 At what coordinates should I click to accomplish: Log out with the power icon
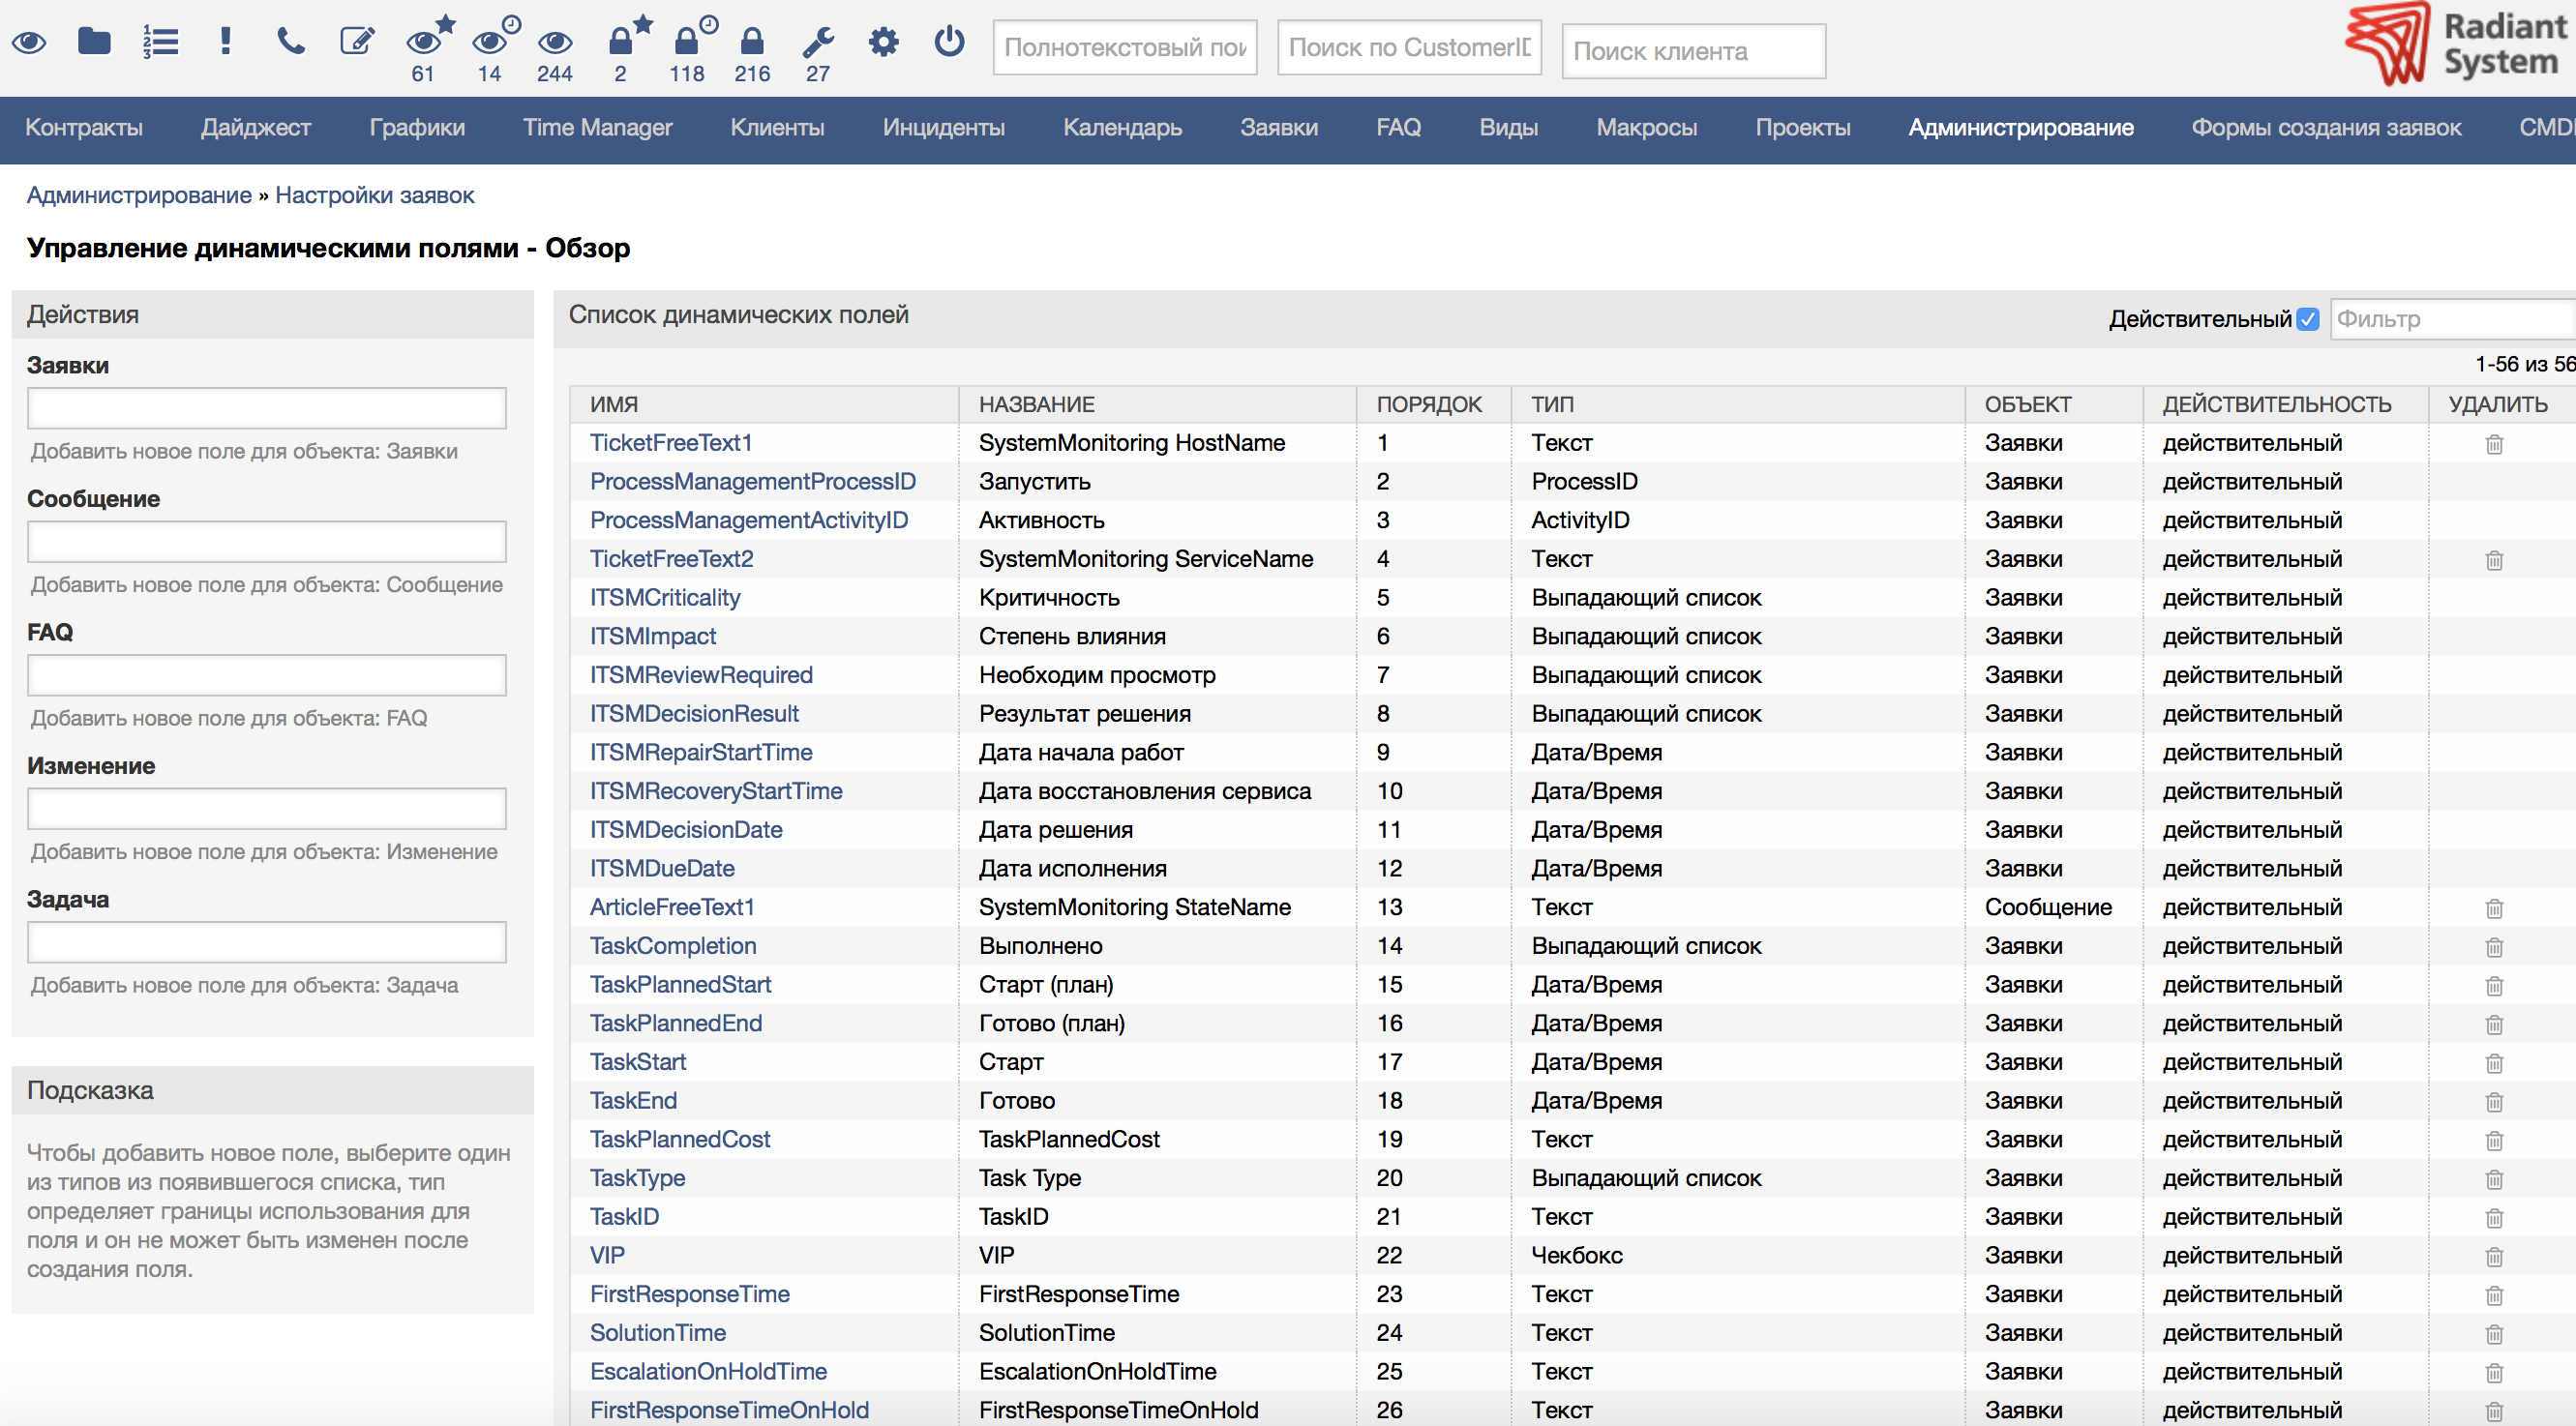(949, 41)
